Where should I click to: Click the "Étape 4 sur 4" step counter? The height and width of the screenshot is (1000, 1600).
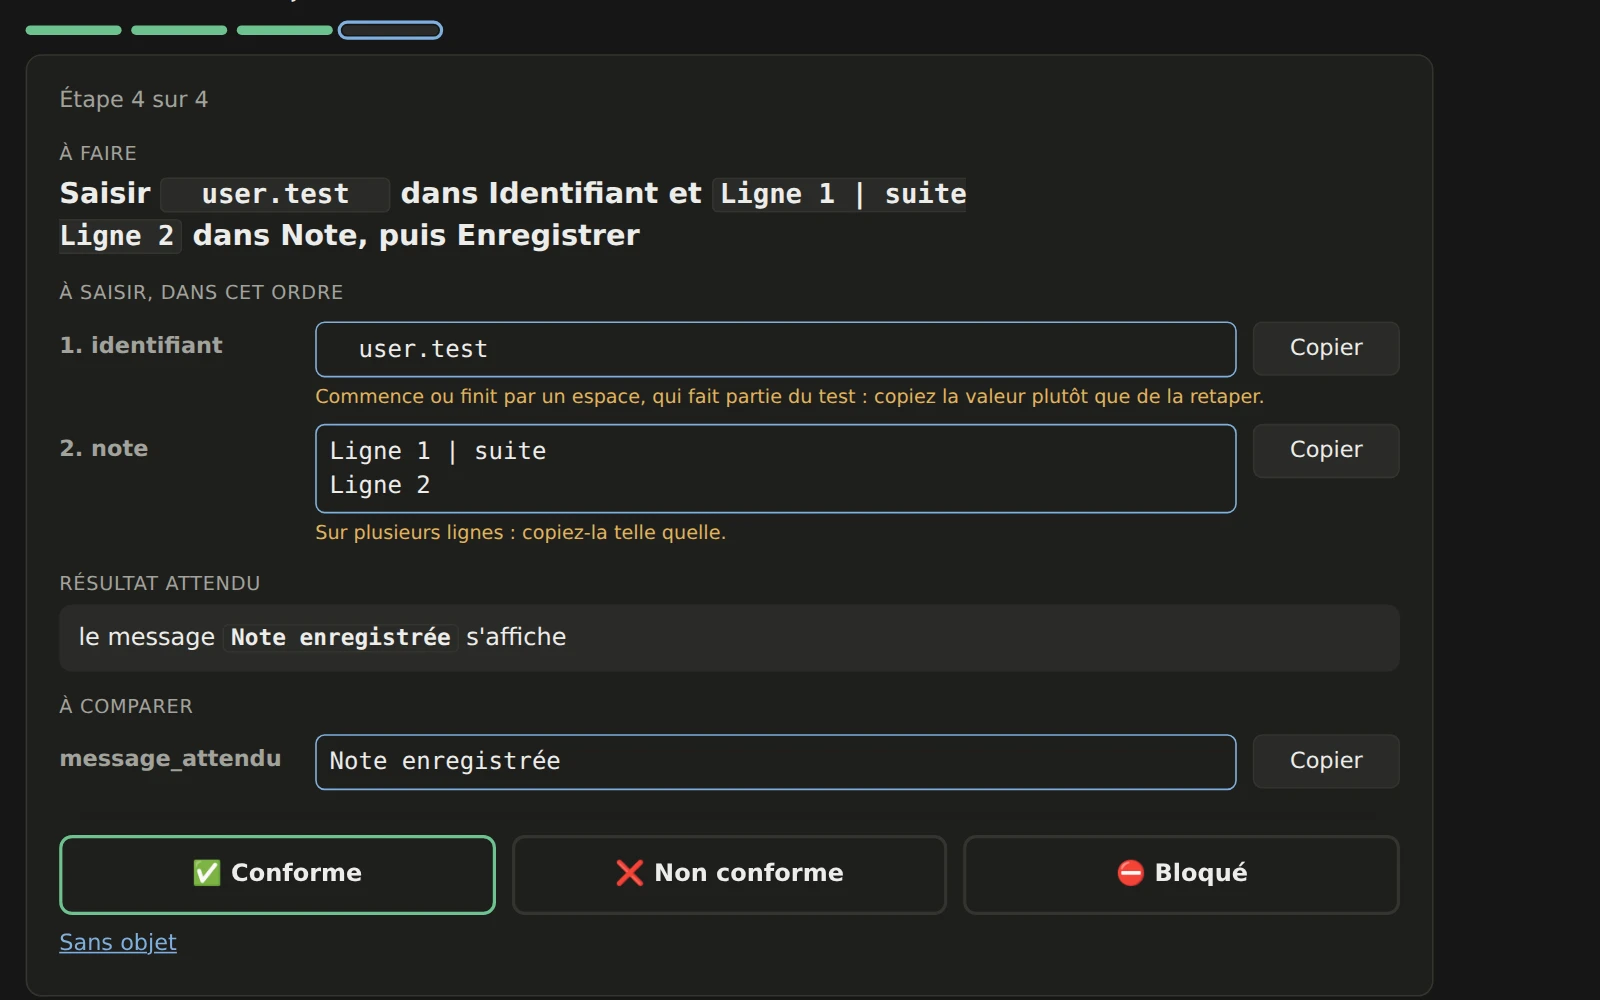click(134, 99)
